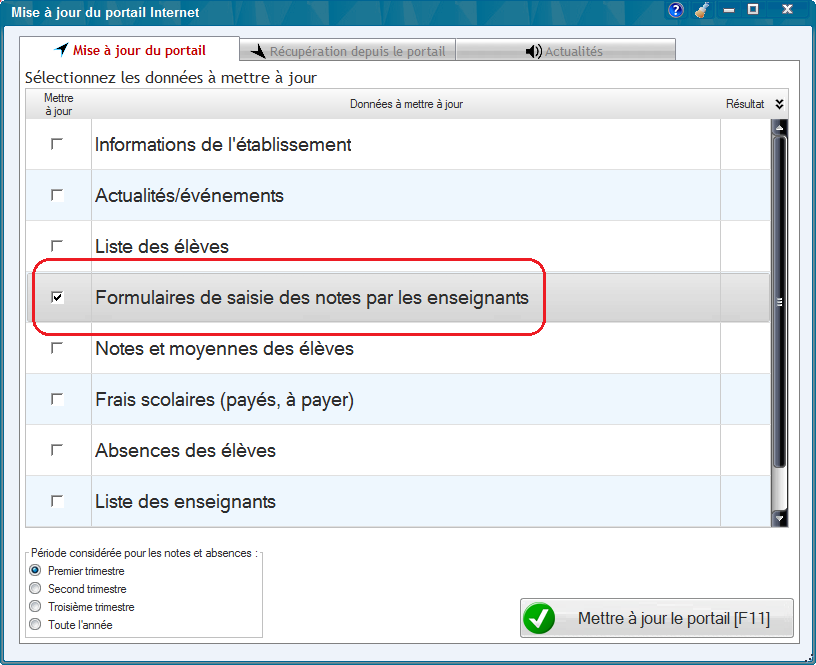The width and height of the screenshot is (816, 665).
Task: Click the blue help question mark icon
Action: tap(676, 11)
